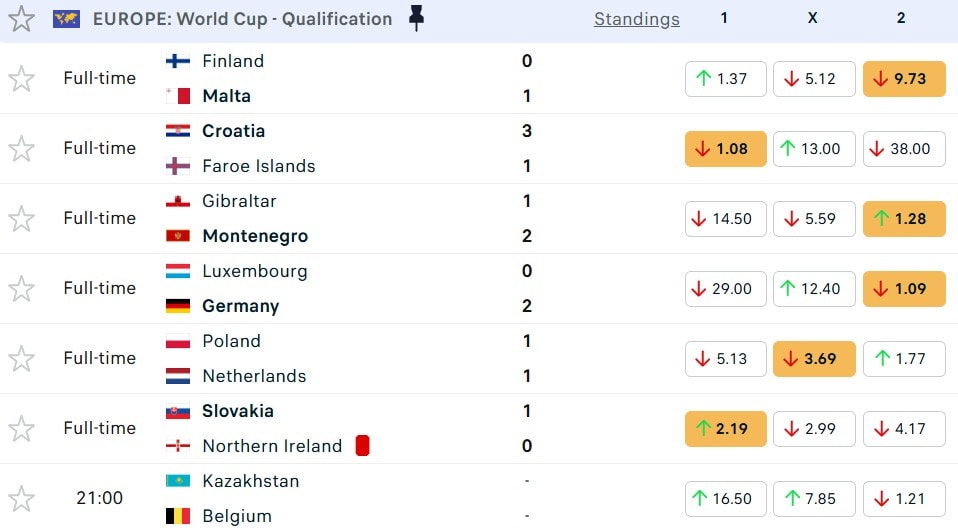Open EUROPE: World Cup - Qualification league
The width and height of the screenshot is (958, 532).
[242, 19]
